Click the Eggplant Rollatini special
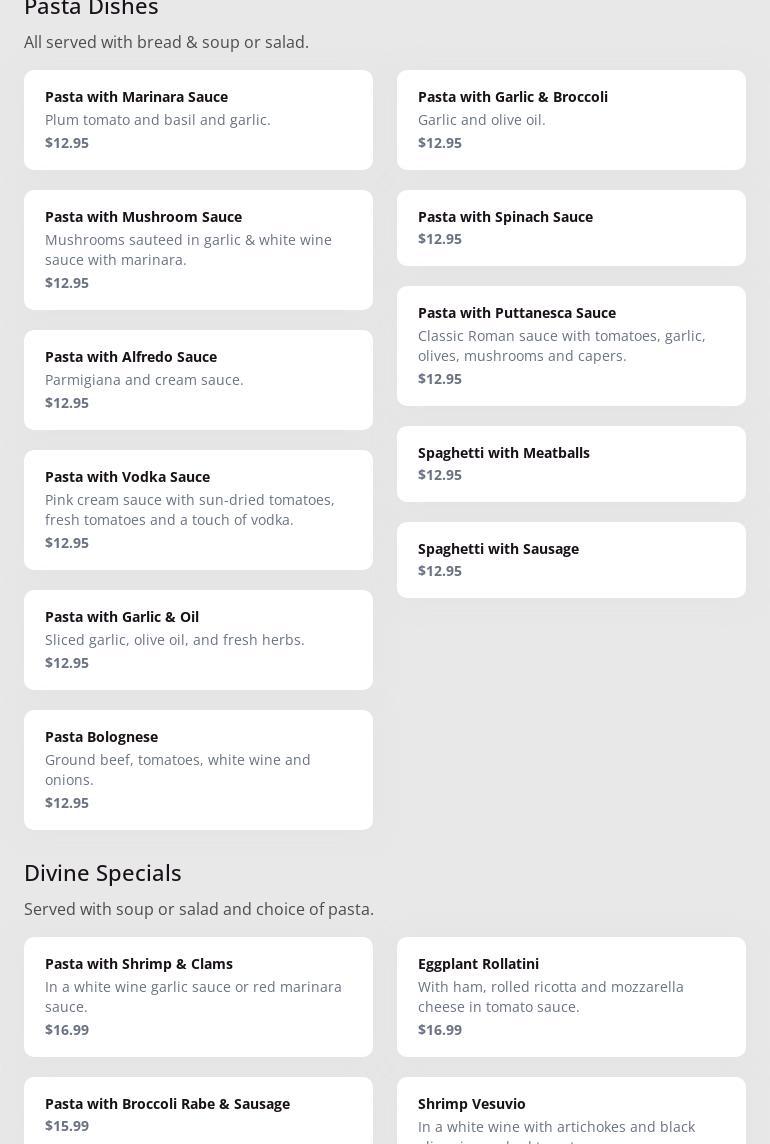This screenshot has height=1144, width=770. pyautogui.click(x=571, y=997)
